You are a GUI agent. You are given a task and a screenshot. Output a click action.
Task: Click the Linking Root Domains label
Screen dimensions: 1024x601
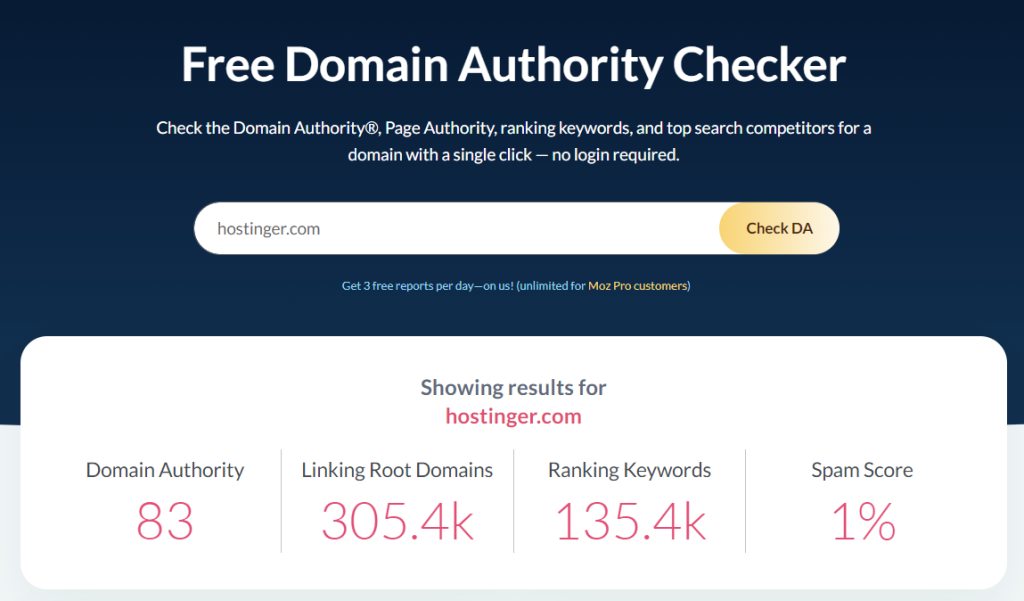click(x=397, y=469)
